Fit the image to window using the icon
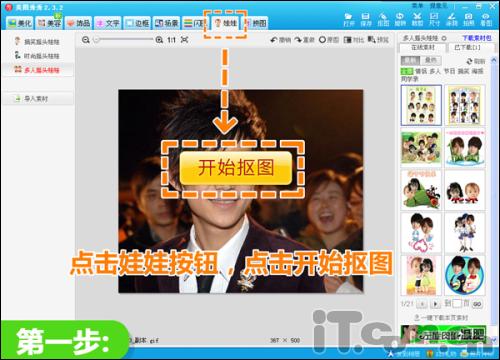The width and height of the screenshot is (500, 360). pos(185,40)
